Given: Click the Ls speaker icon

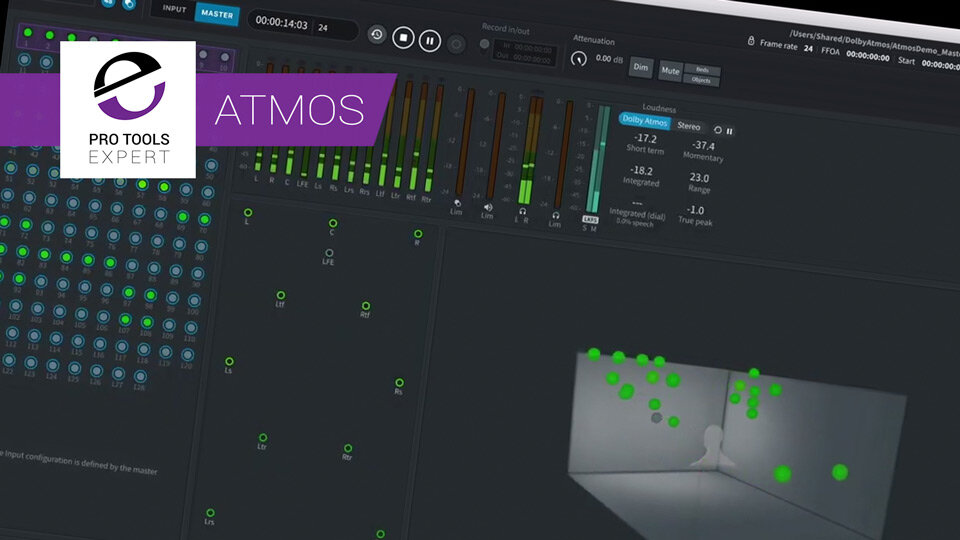Looking at the screenshot, I should point(229,361).
